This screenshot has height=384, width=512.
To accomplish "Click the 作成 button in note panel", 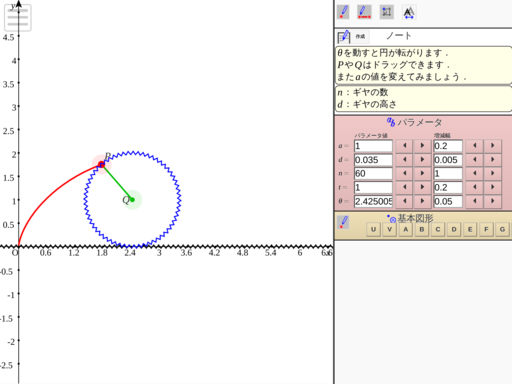I will click(x=360, y=36).
